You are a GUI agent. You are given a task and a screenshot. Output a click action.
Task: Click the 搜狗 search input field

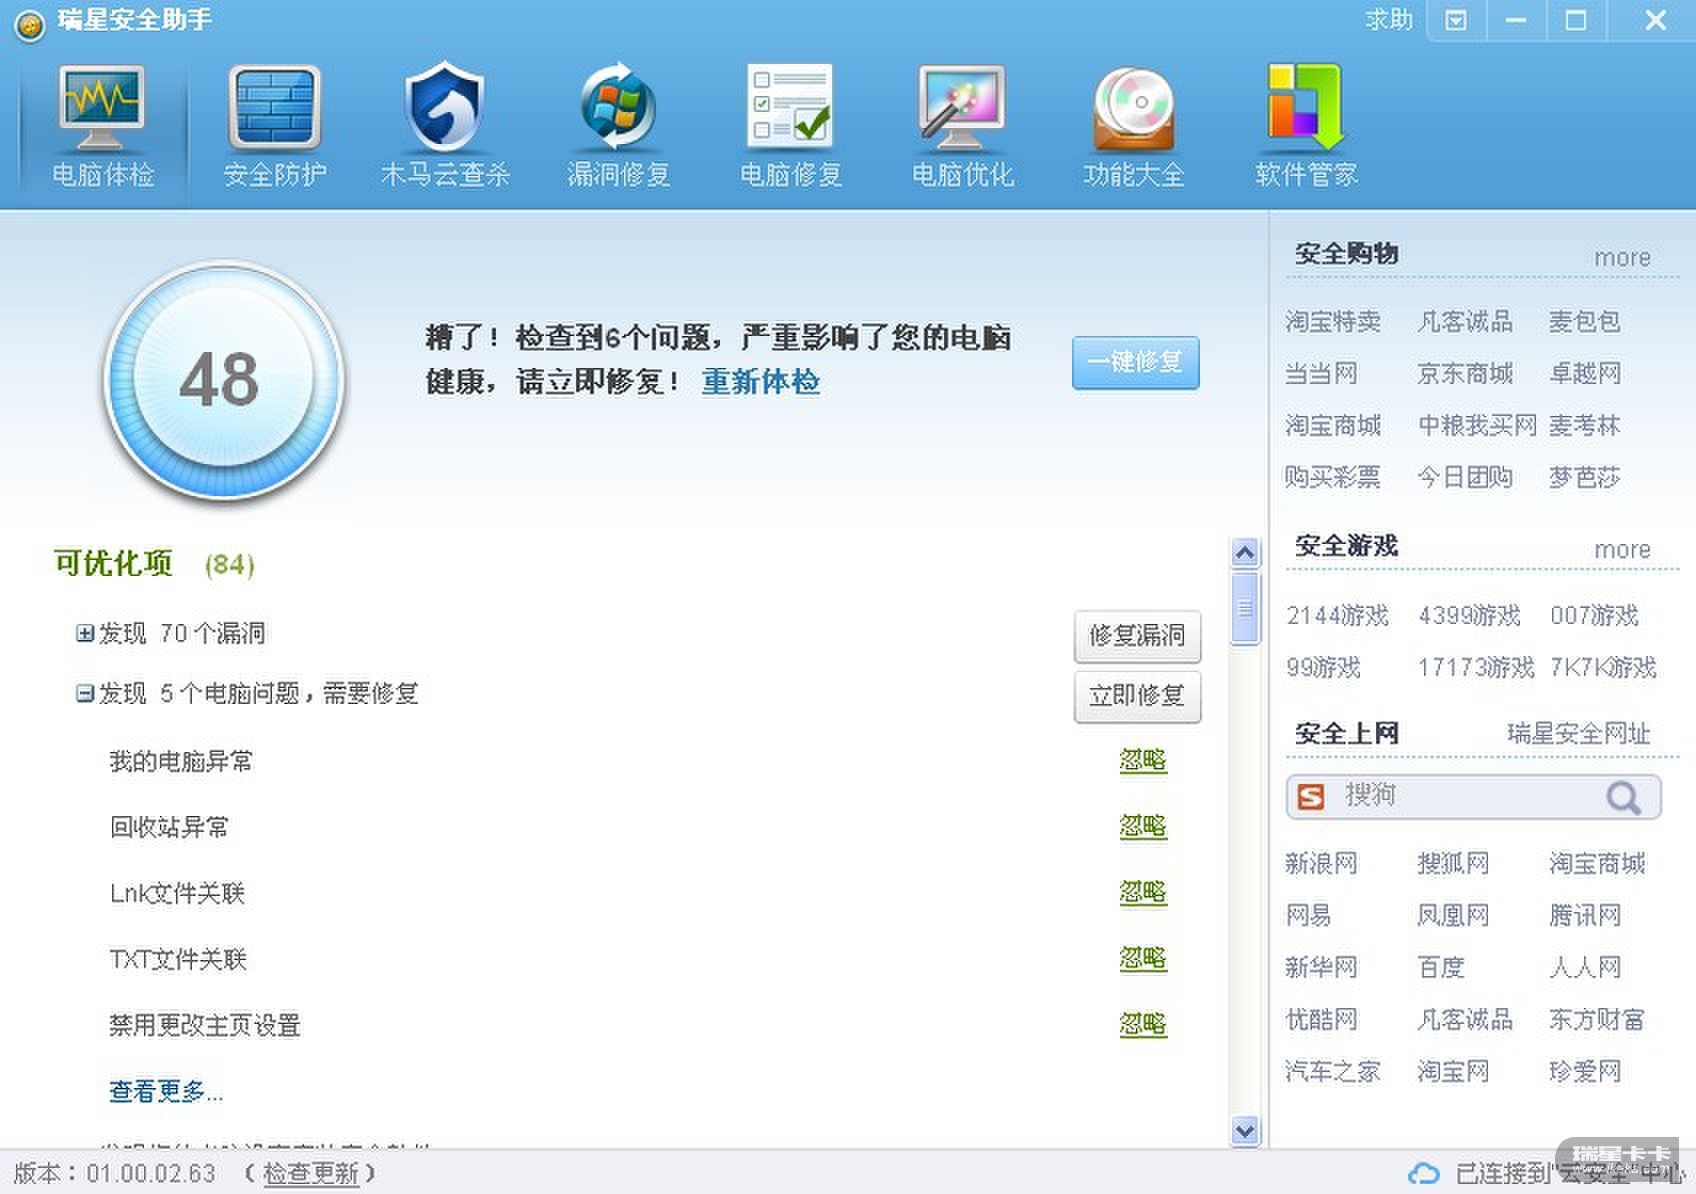pos(1473,797)
